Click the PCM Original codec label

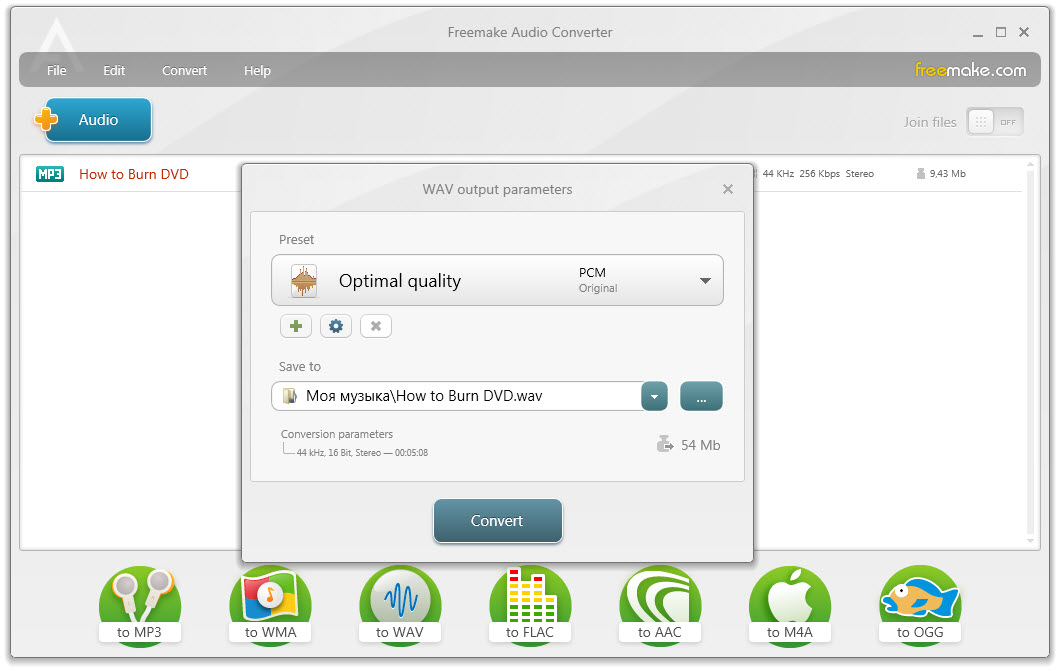[598, 280]
